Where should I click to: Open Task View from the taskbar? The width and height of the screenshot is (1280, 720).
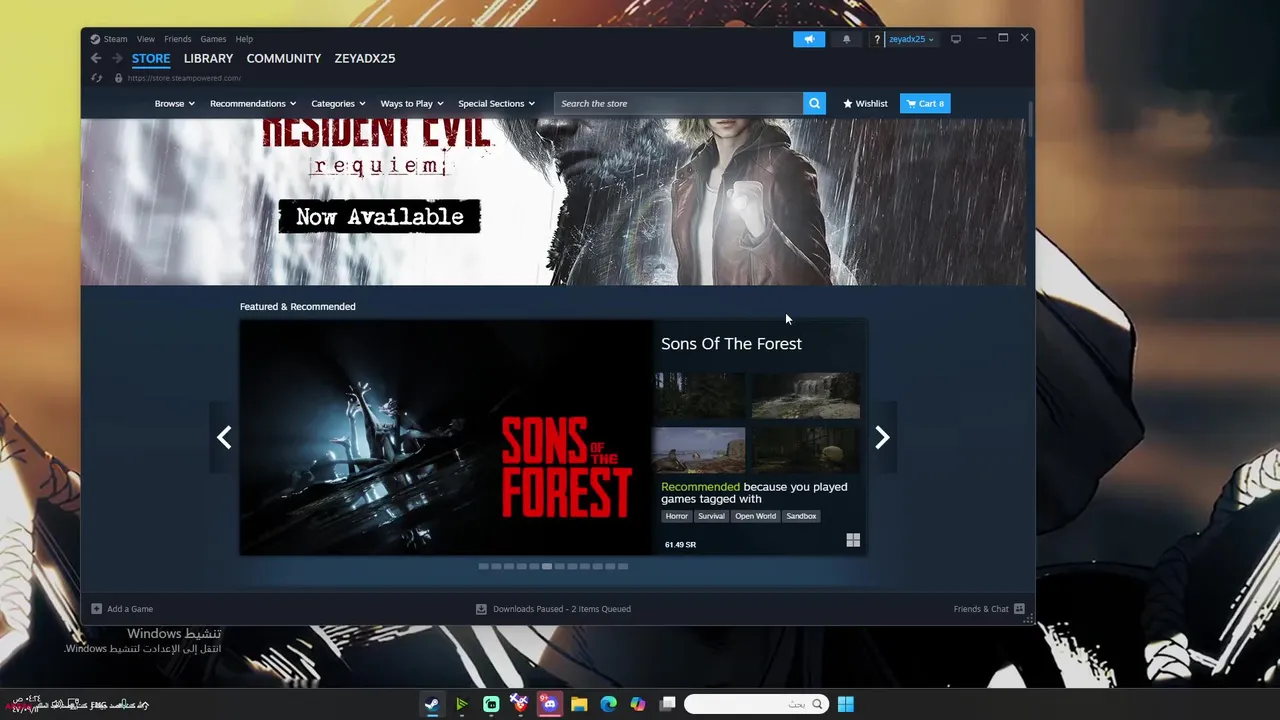[x=668, y=704]
